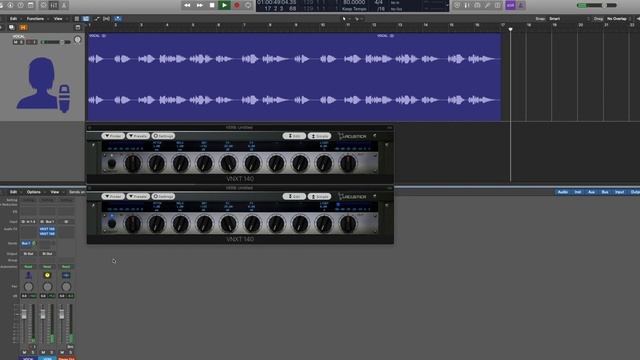Open the Editors button in control bar
The width and height of the screenshot is (640, 360).
[x=64, y=5]
